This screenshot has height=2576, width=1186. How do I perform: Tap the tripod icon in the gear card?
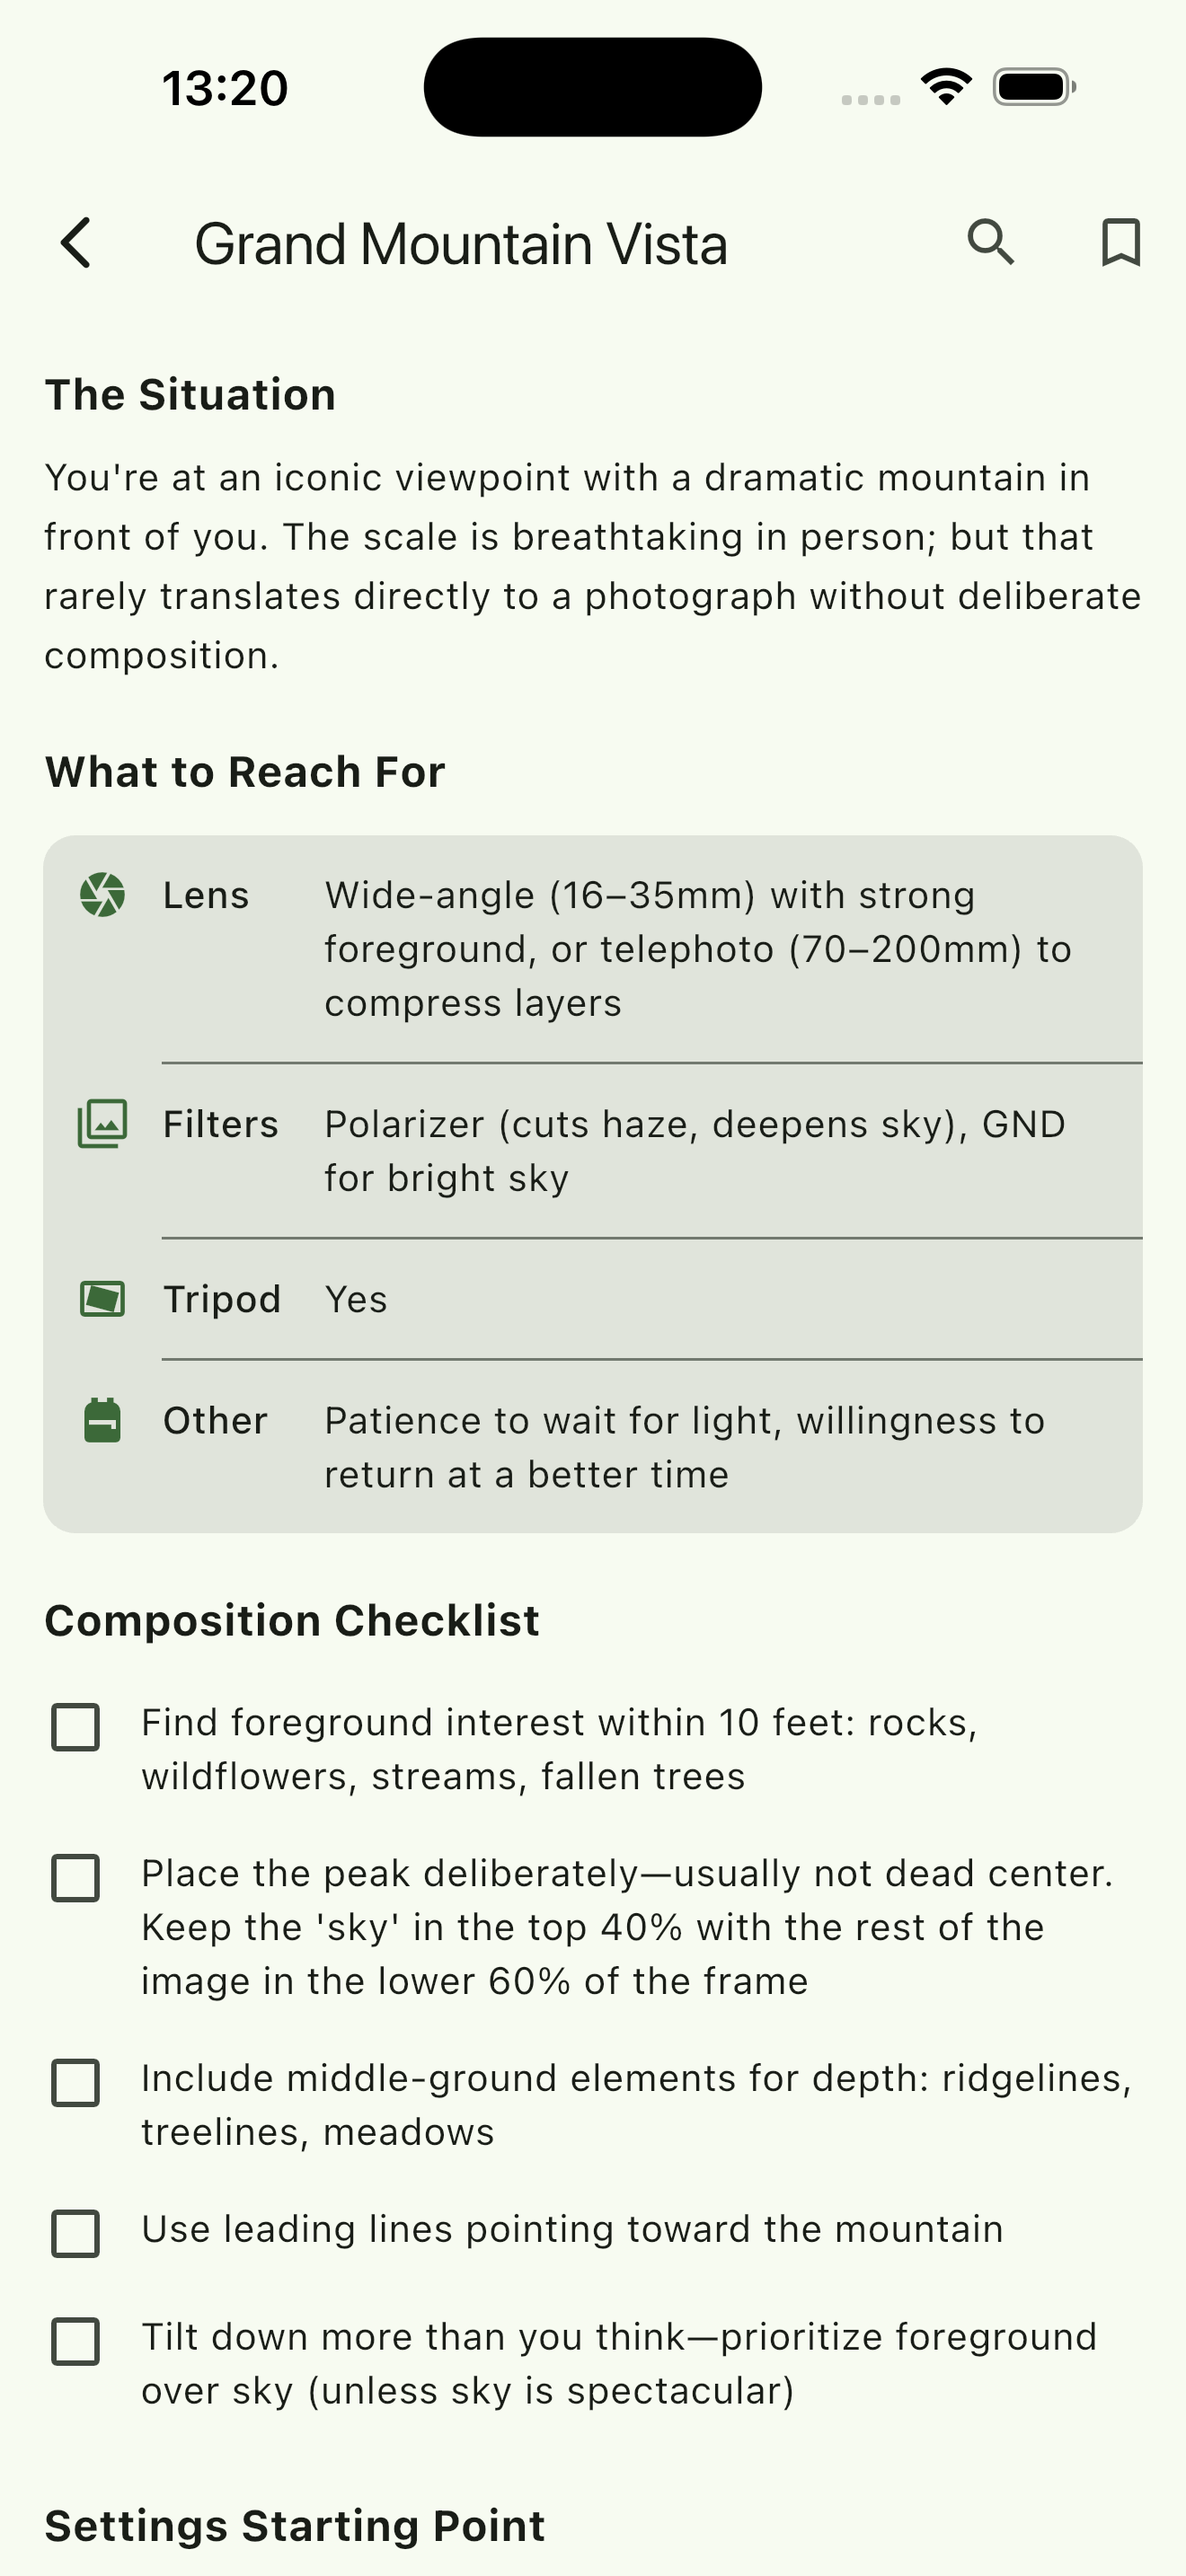104,1299
